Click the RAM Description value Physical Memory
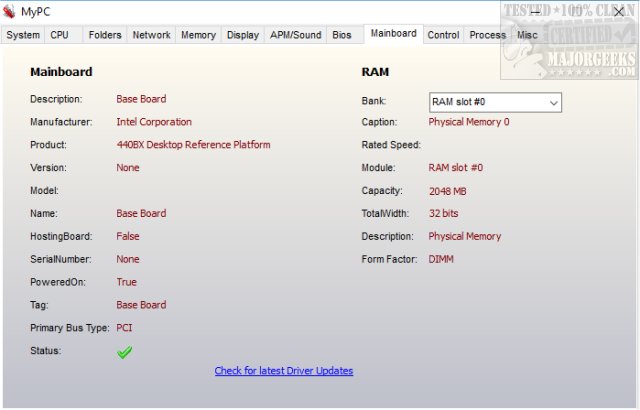Screen dimensions: 640x410 (x=464, y=236)
